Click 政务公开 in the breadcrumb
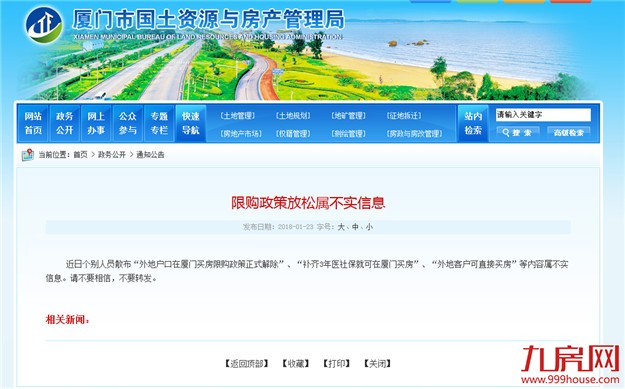The image size is (625, 389). [112, 155]
